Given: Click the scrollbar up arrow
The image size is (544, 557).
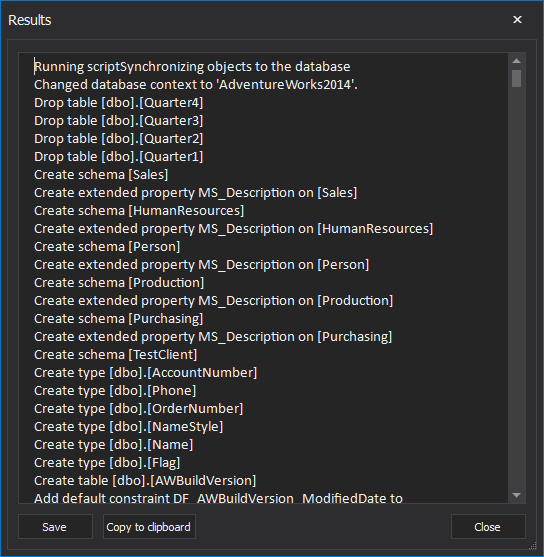Looking at the screenshot, I should click(x=517, y=61).
